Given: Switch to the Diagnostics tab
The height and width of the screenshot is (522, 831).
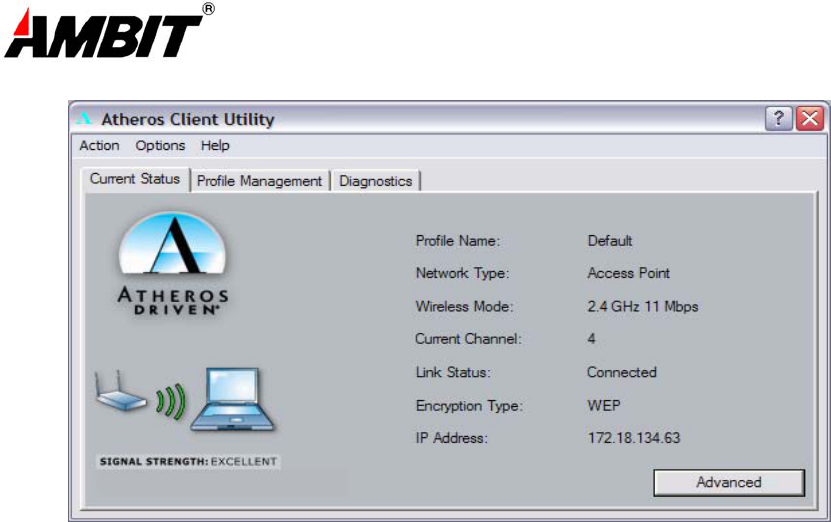Looking at the screenshot, I should tap(375, 181).
